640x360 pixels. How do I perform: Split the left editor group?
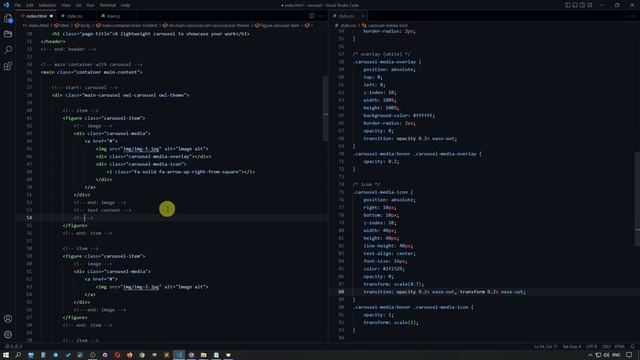[x=312, y=16]
